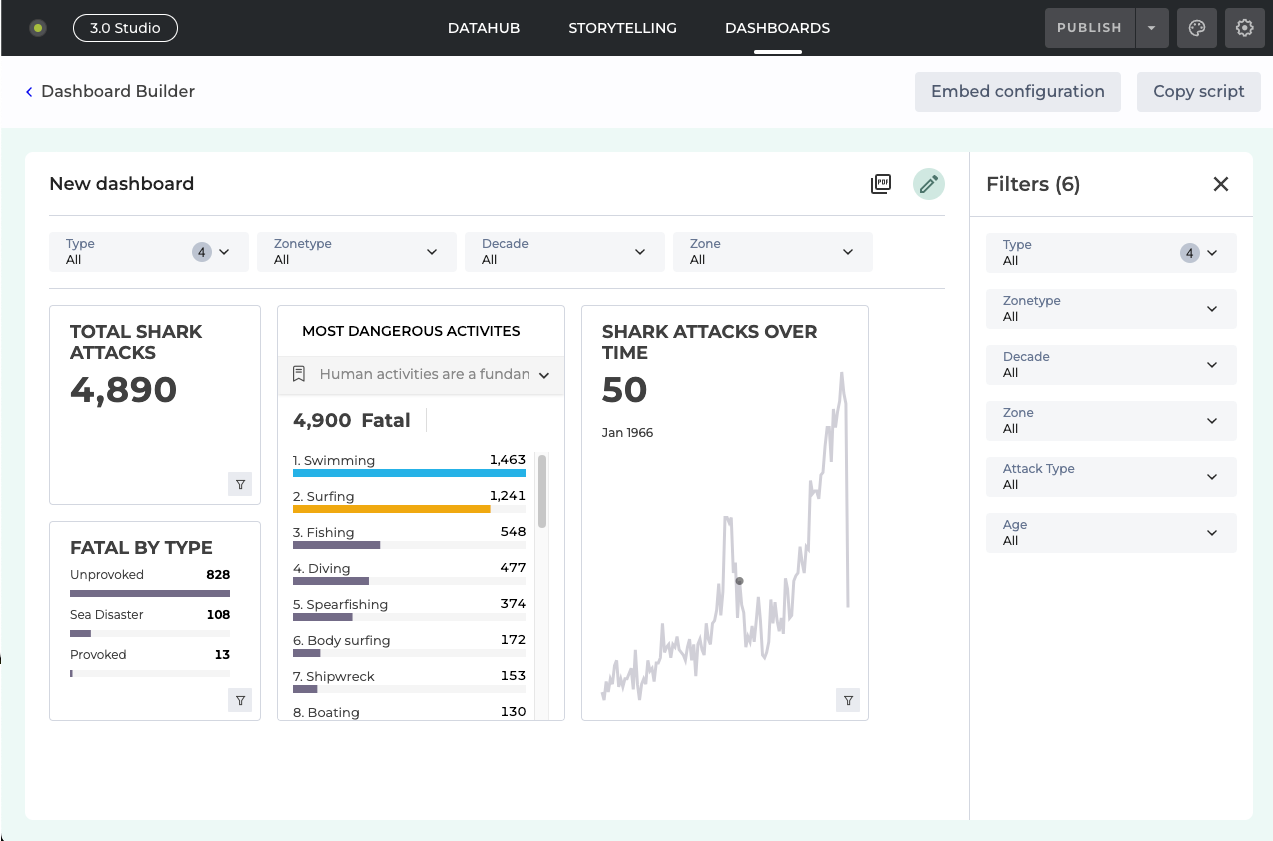Open the theme palette icon
1273x841 pixels.
tap(1197, 28)
